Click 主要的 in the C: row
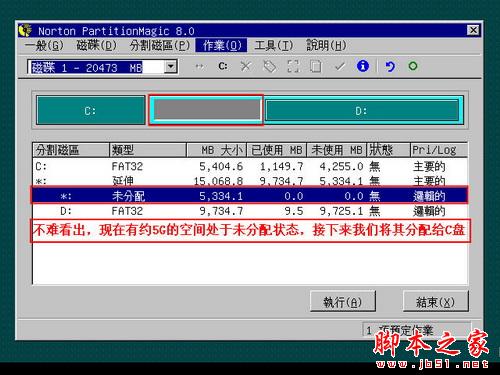Screen dimensions: 500x375 tap(429, 166)
